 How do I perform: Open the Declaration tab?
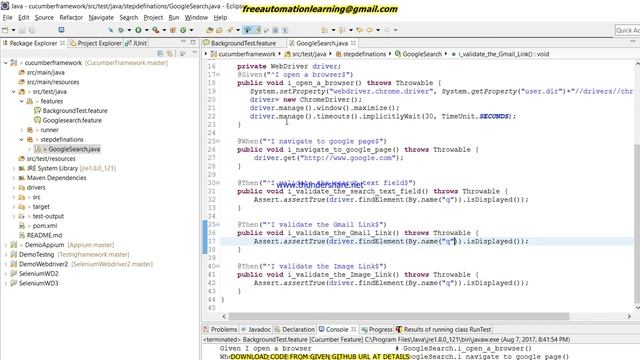pyautogui.click(x=294, y=329)
